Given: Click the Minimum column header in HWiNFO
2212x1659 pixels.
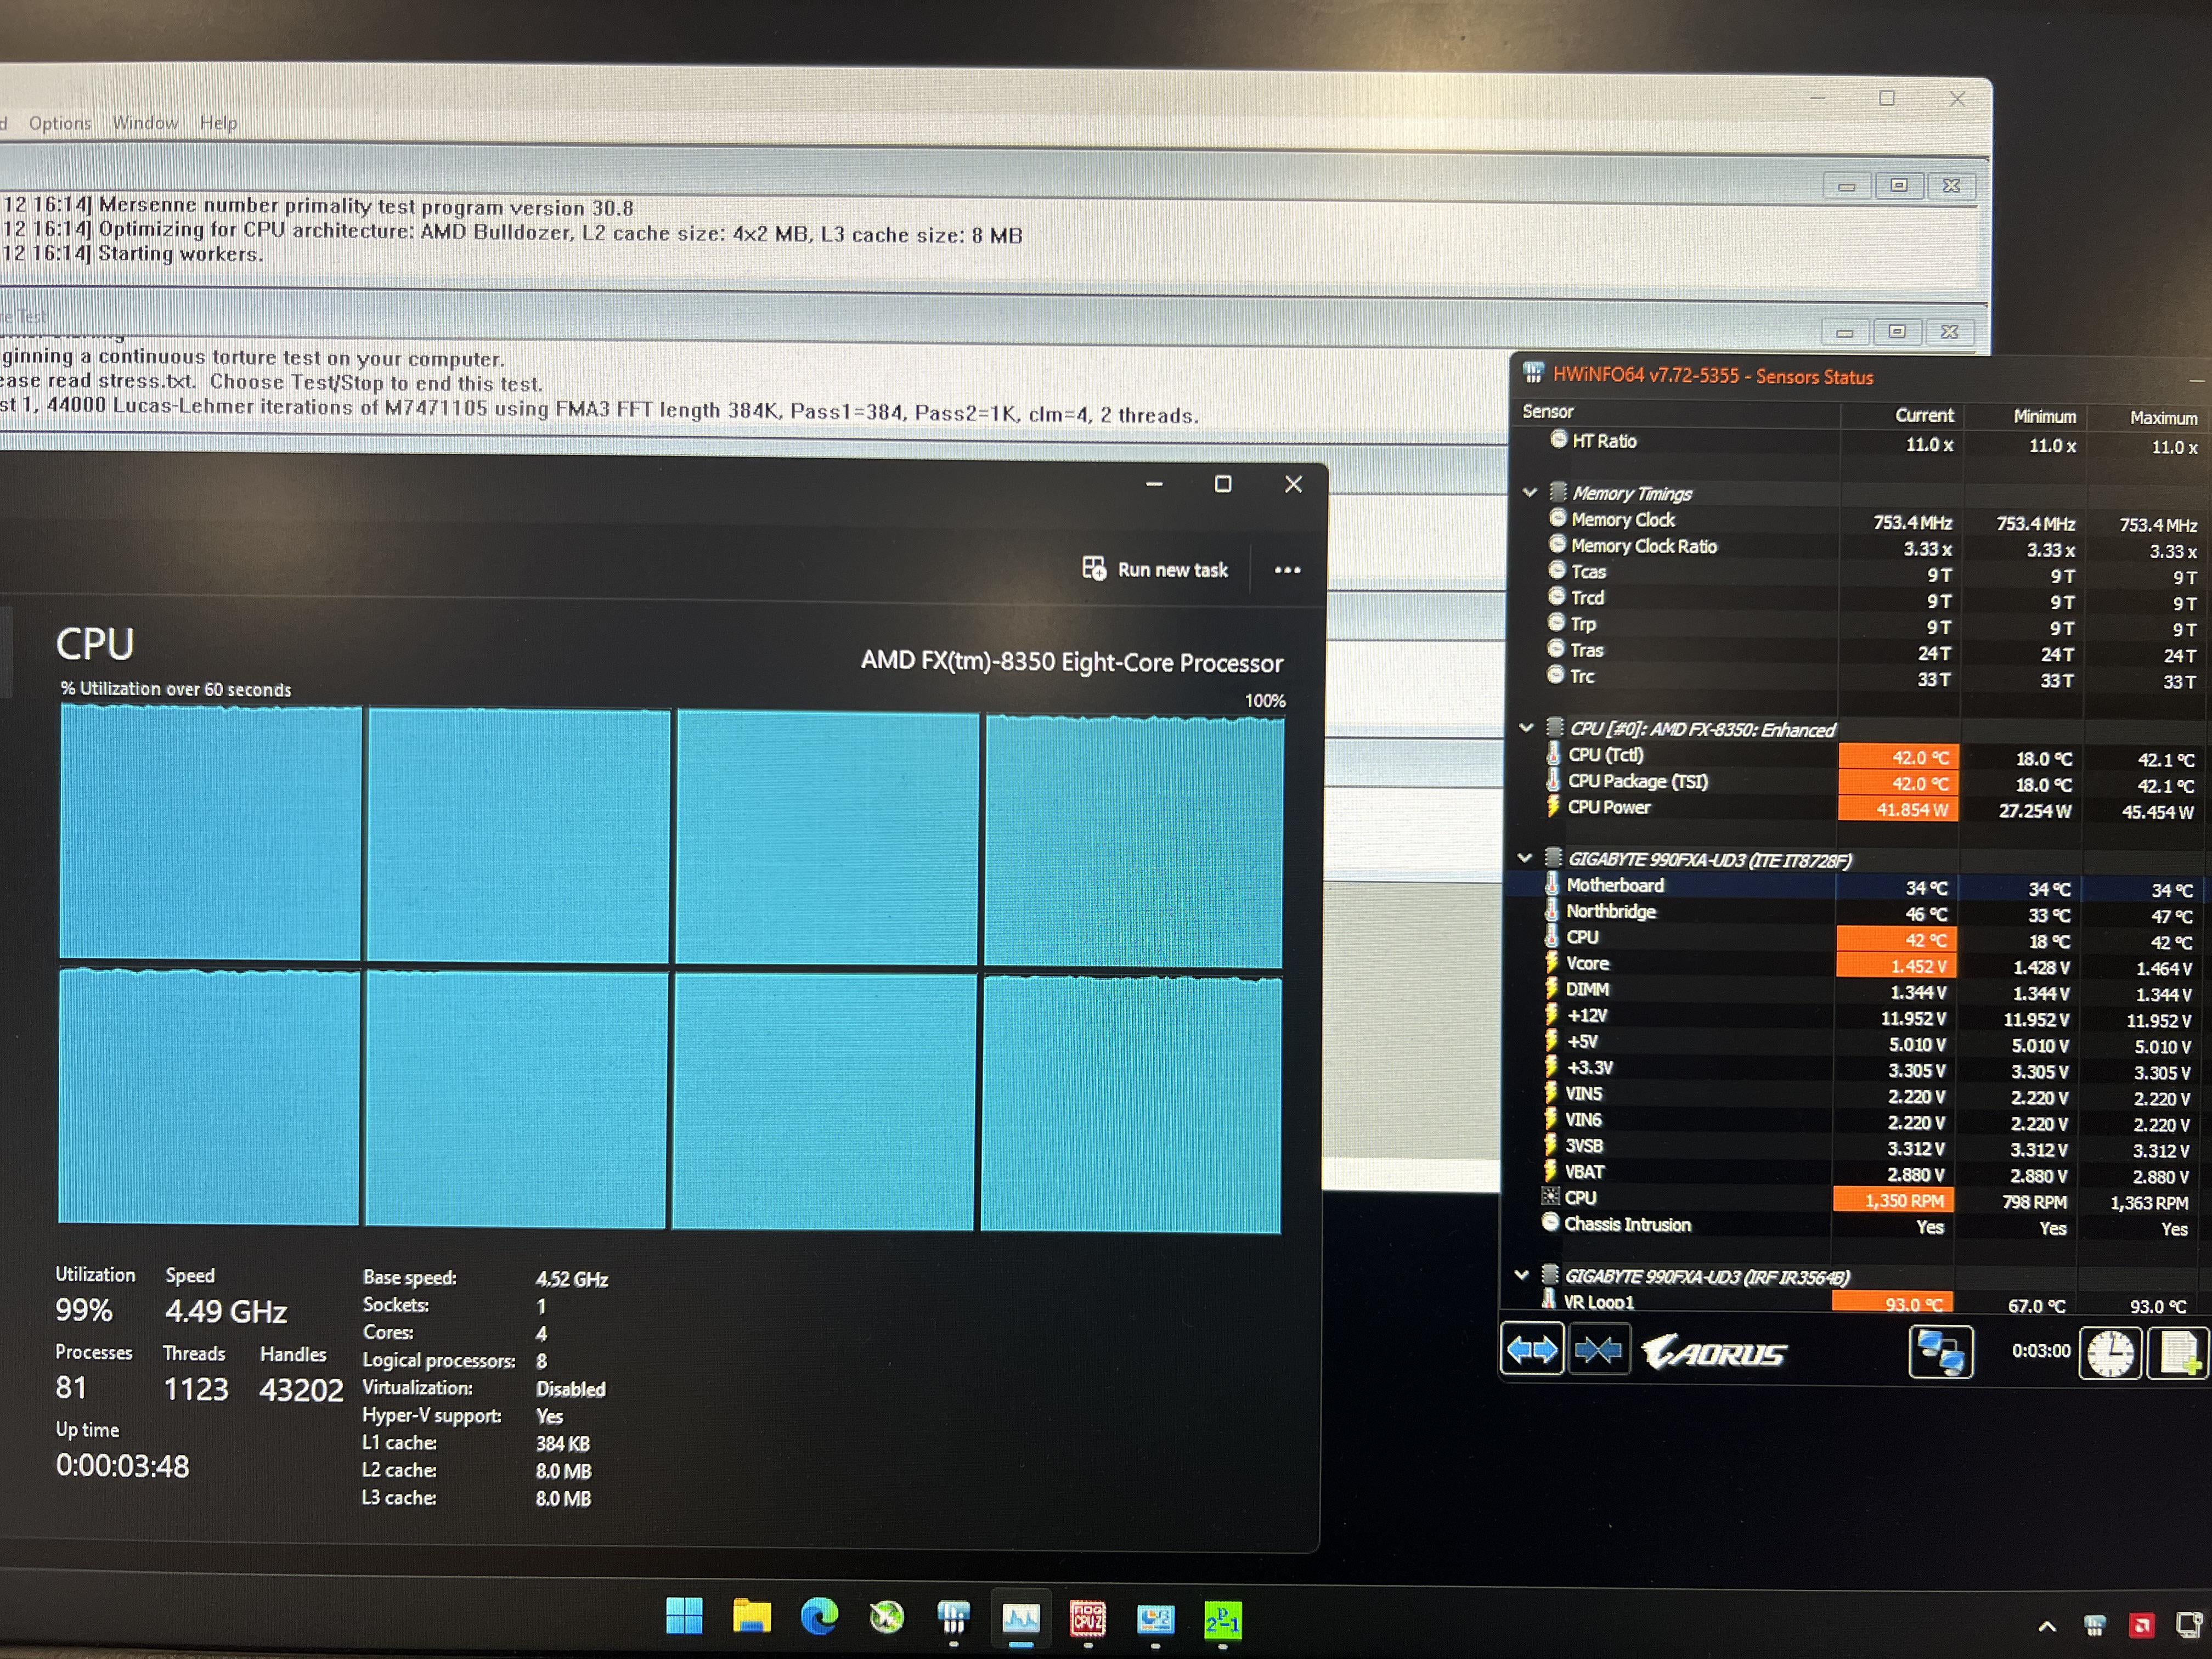Looking at the screenshot, I should 2044,416.
